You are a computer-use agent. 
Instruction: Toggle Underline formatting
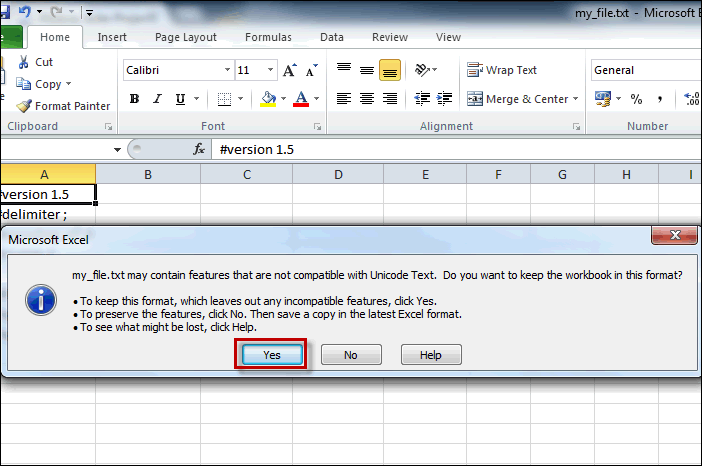pyautogui.click(x=180, y=99)
